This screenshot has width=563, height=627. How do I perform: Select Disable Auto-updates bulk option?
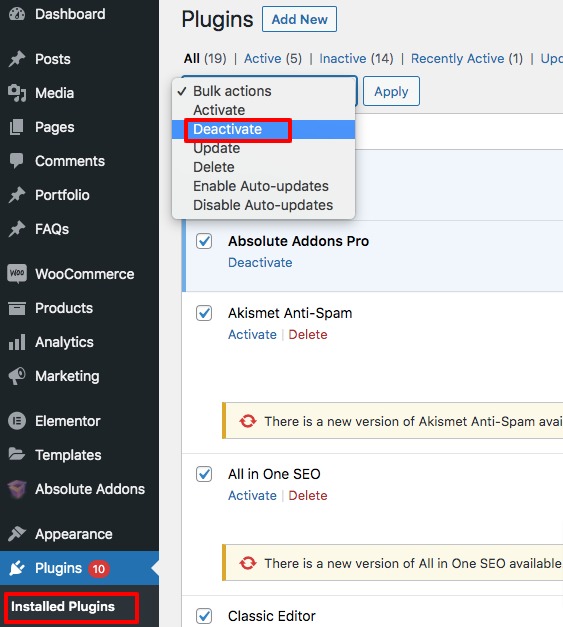[x=264, y=205]
